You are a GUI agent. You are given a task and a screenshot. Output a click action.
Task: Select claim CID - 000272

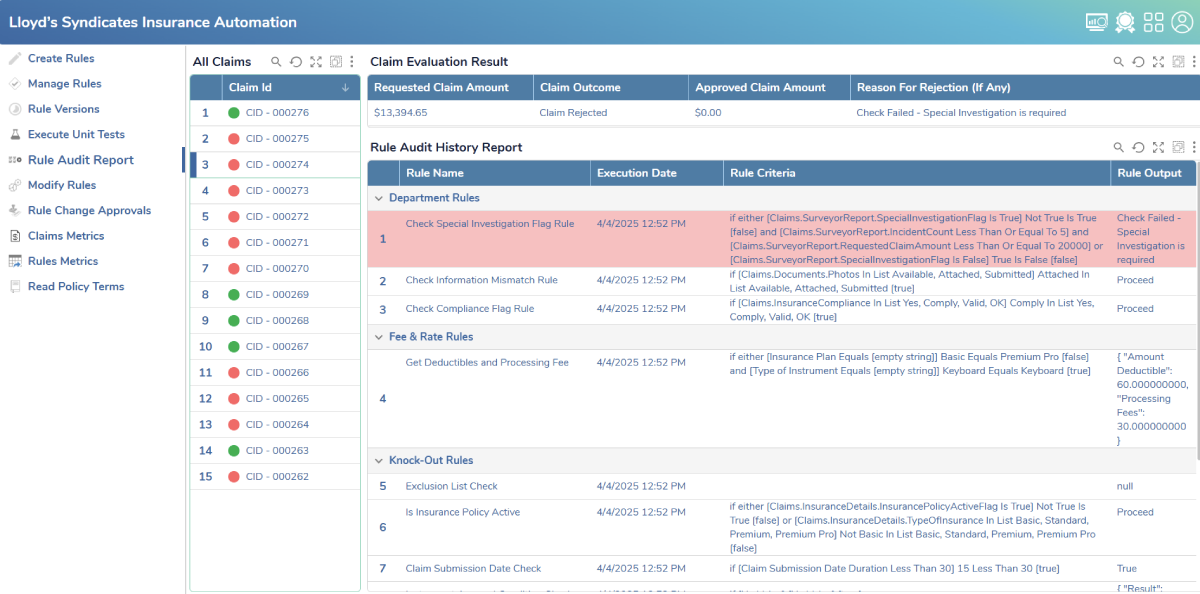[x=275, y=217]
